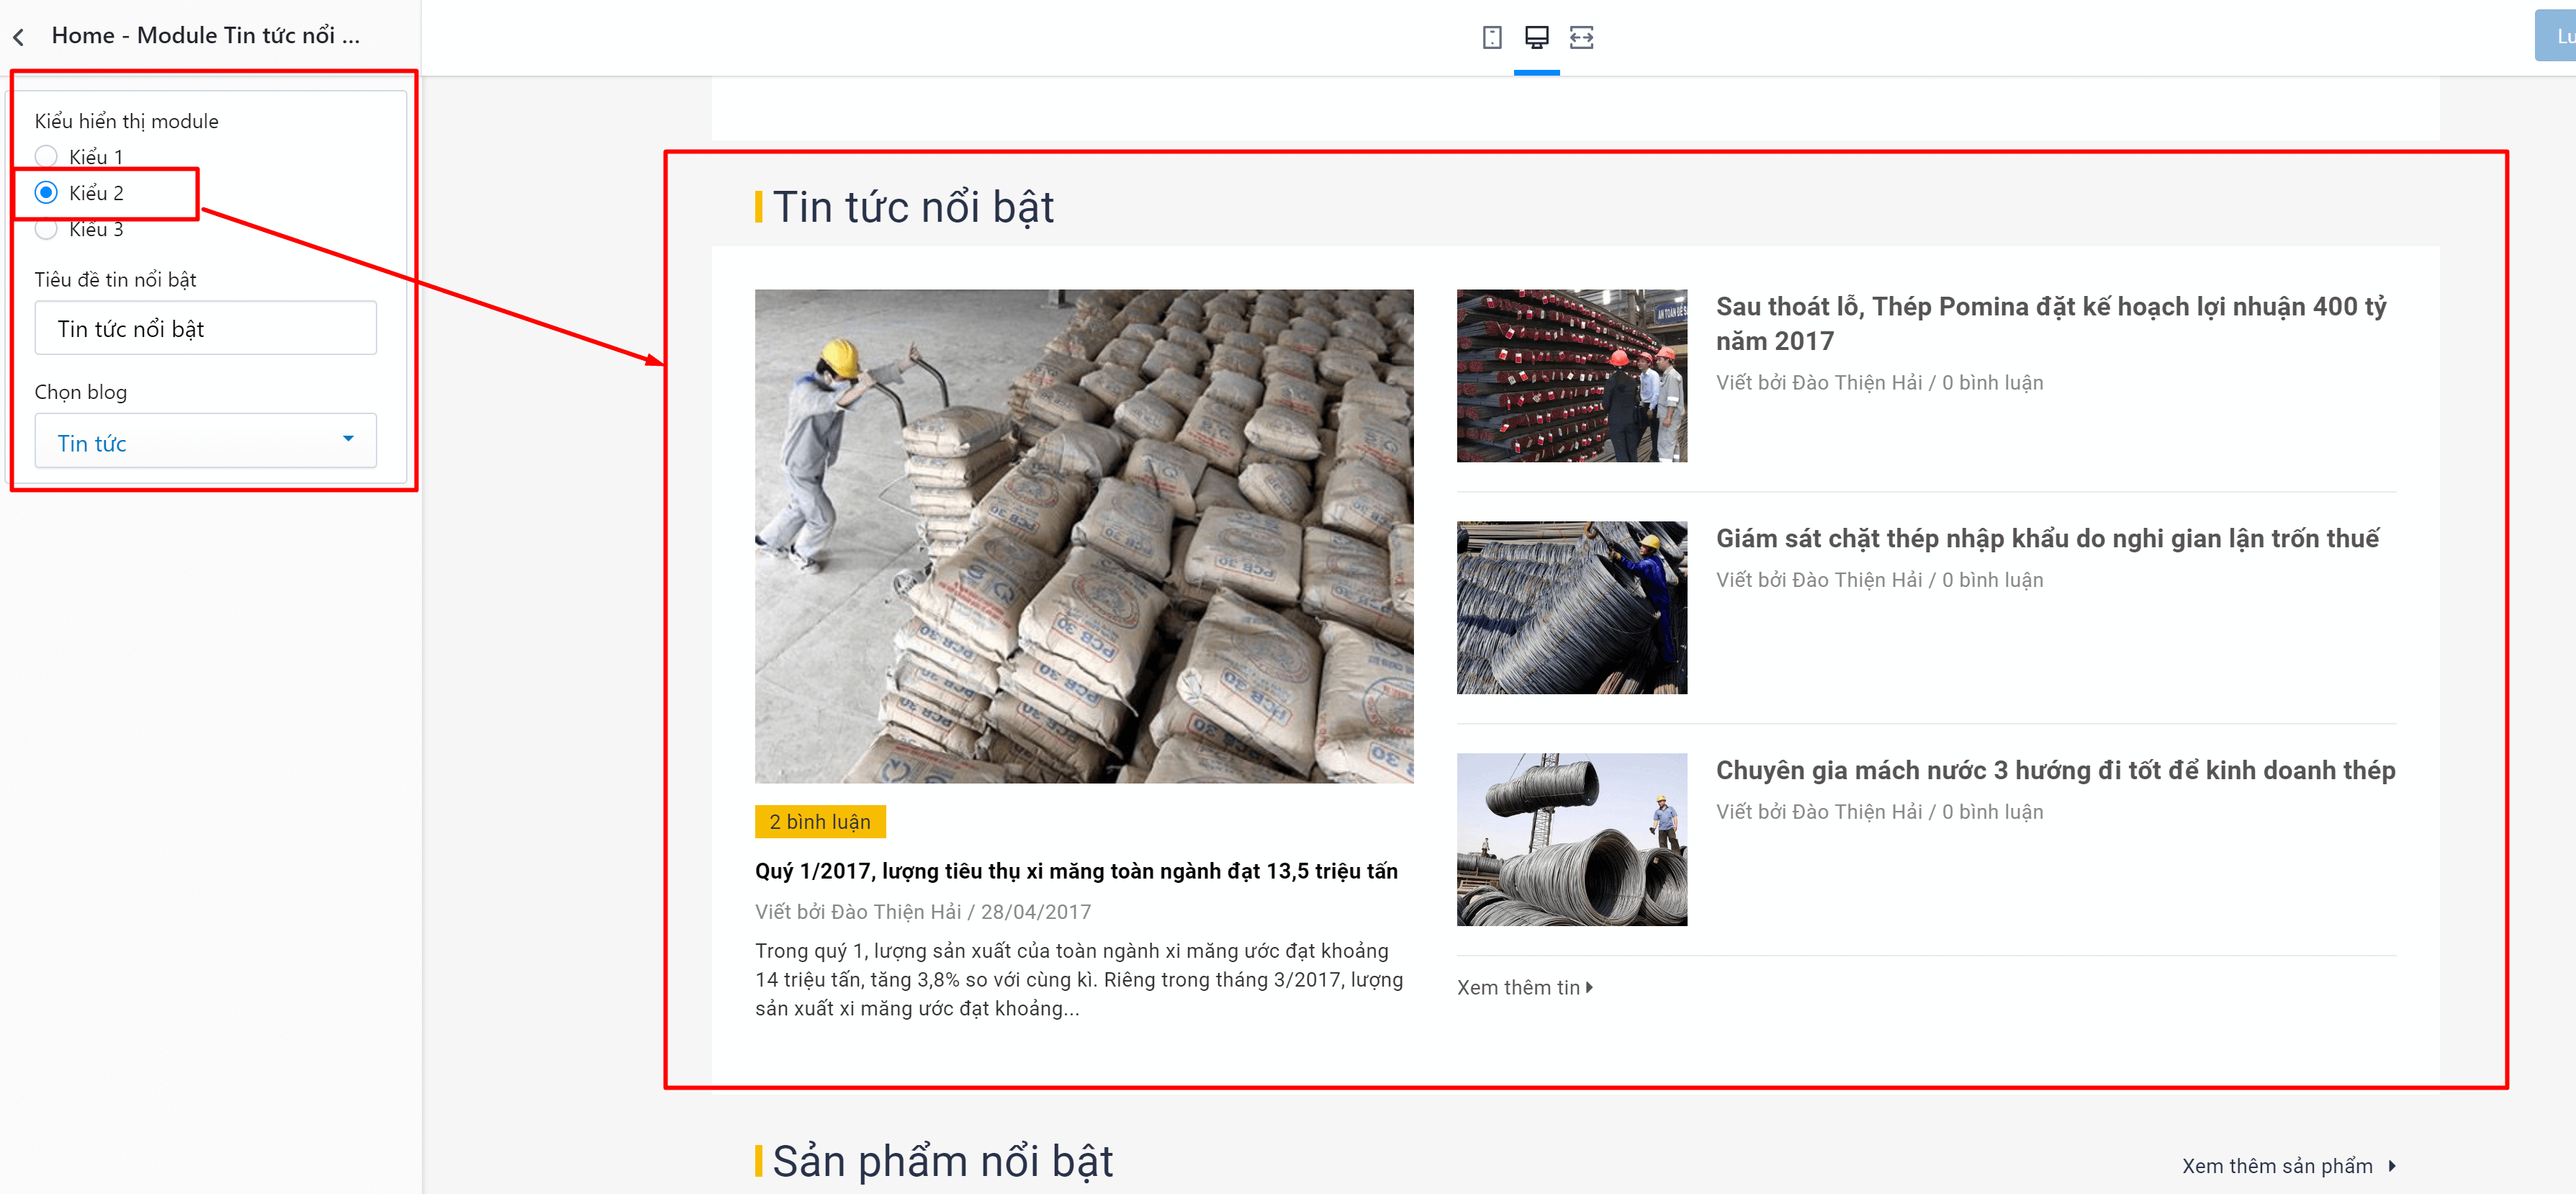Switch to desktop preview icon
Image resolution: width=2576 pixels, height=1194 pixels.
[1536, 37]
